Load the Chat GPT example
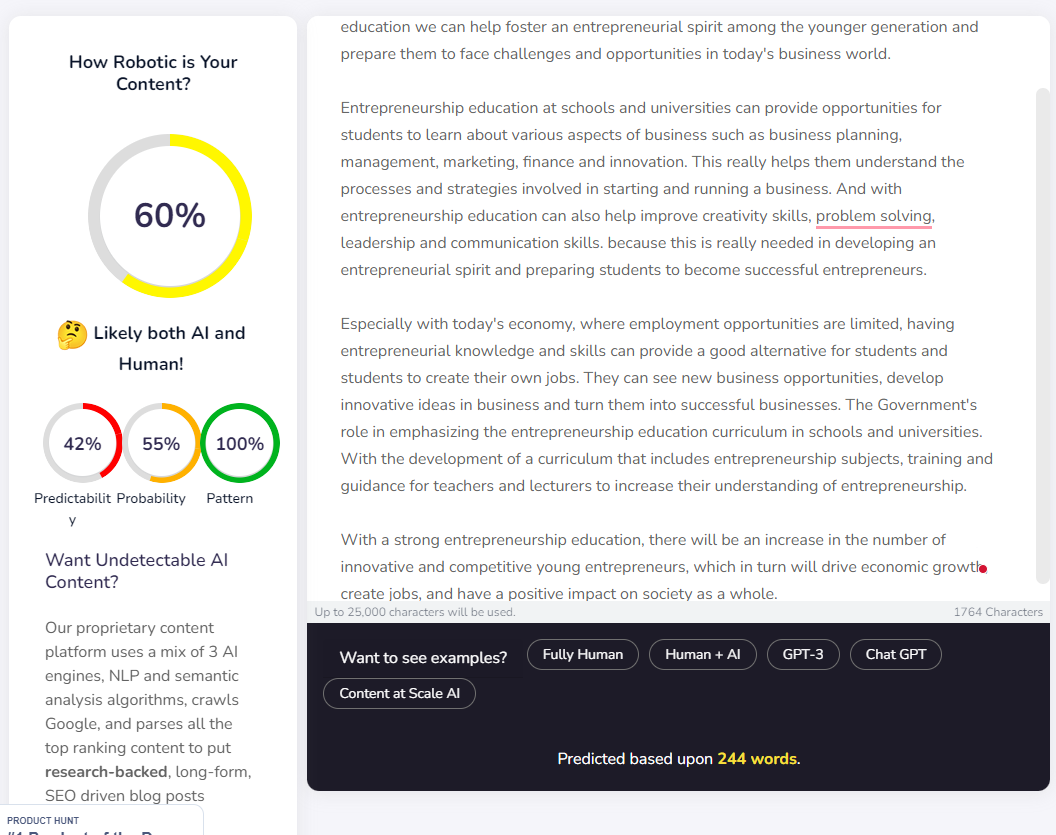 tap(896, 655)
